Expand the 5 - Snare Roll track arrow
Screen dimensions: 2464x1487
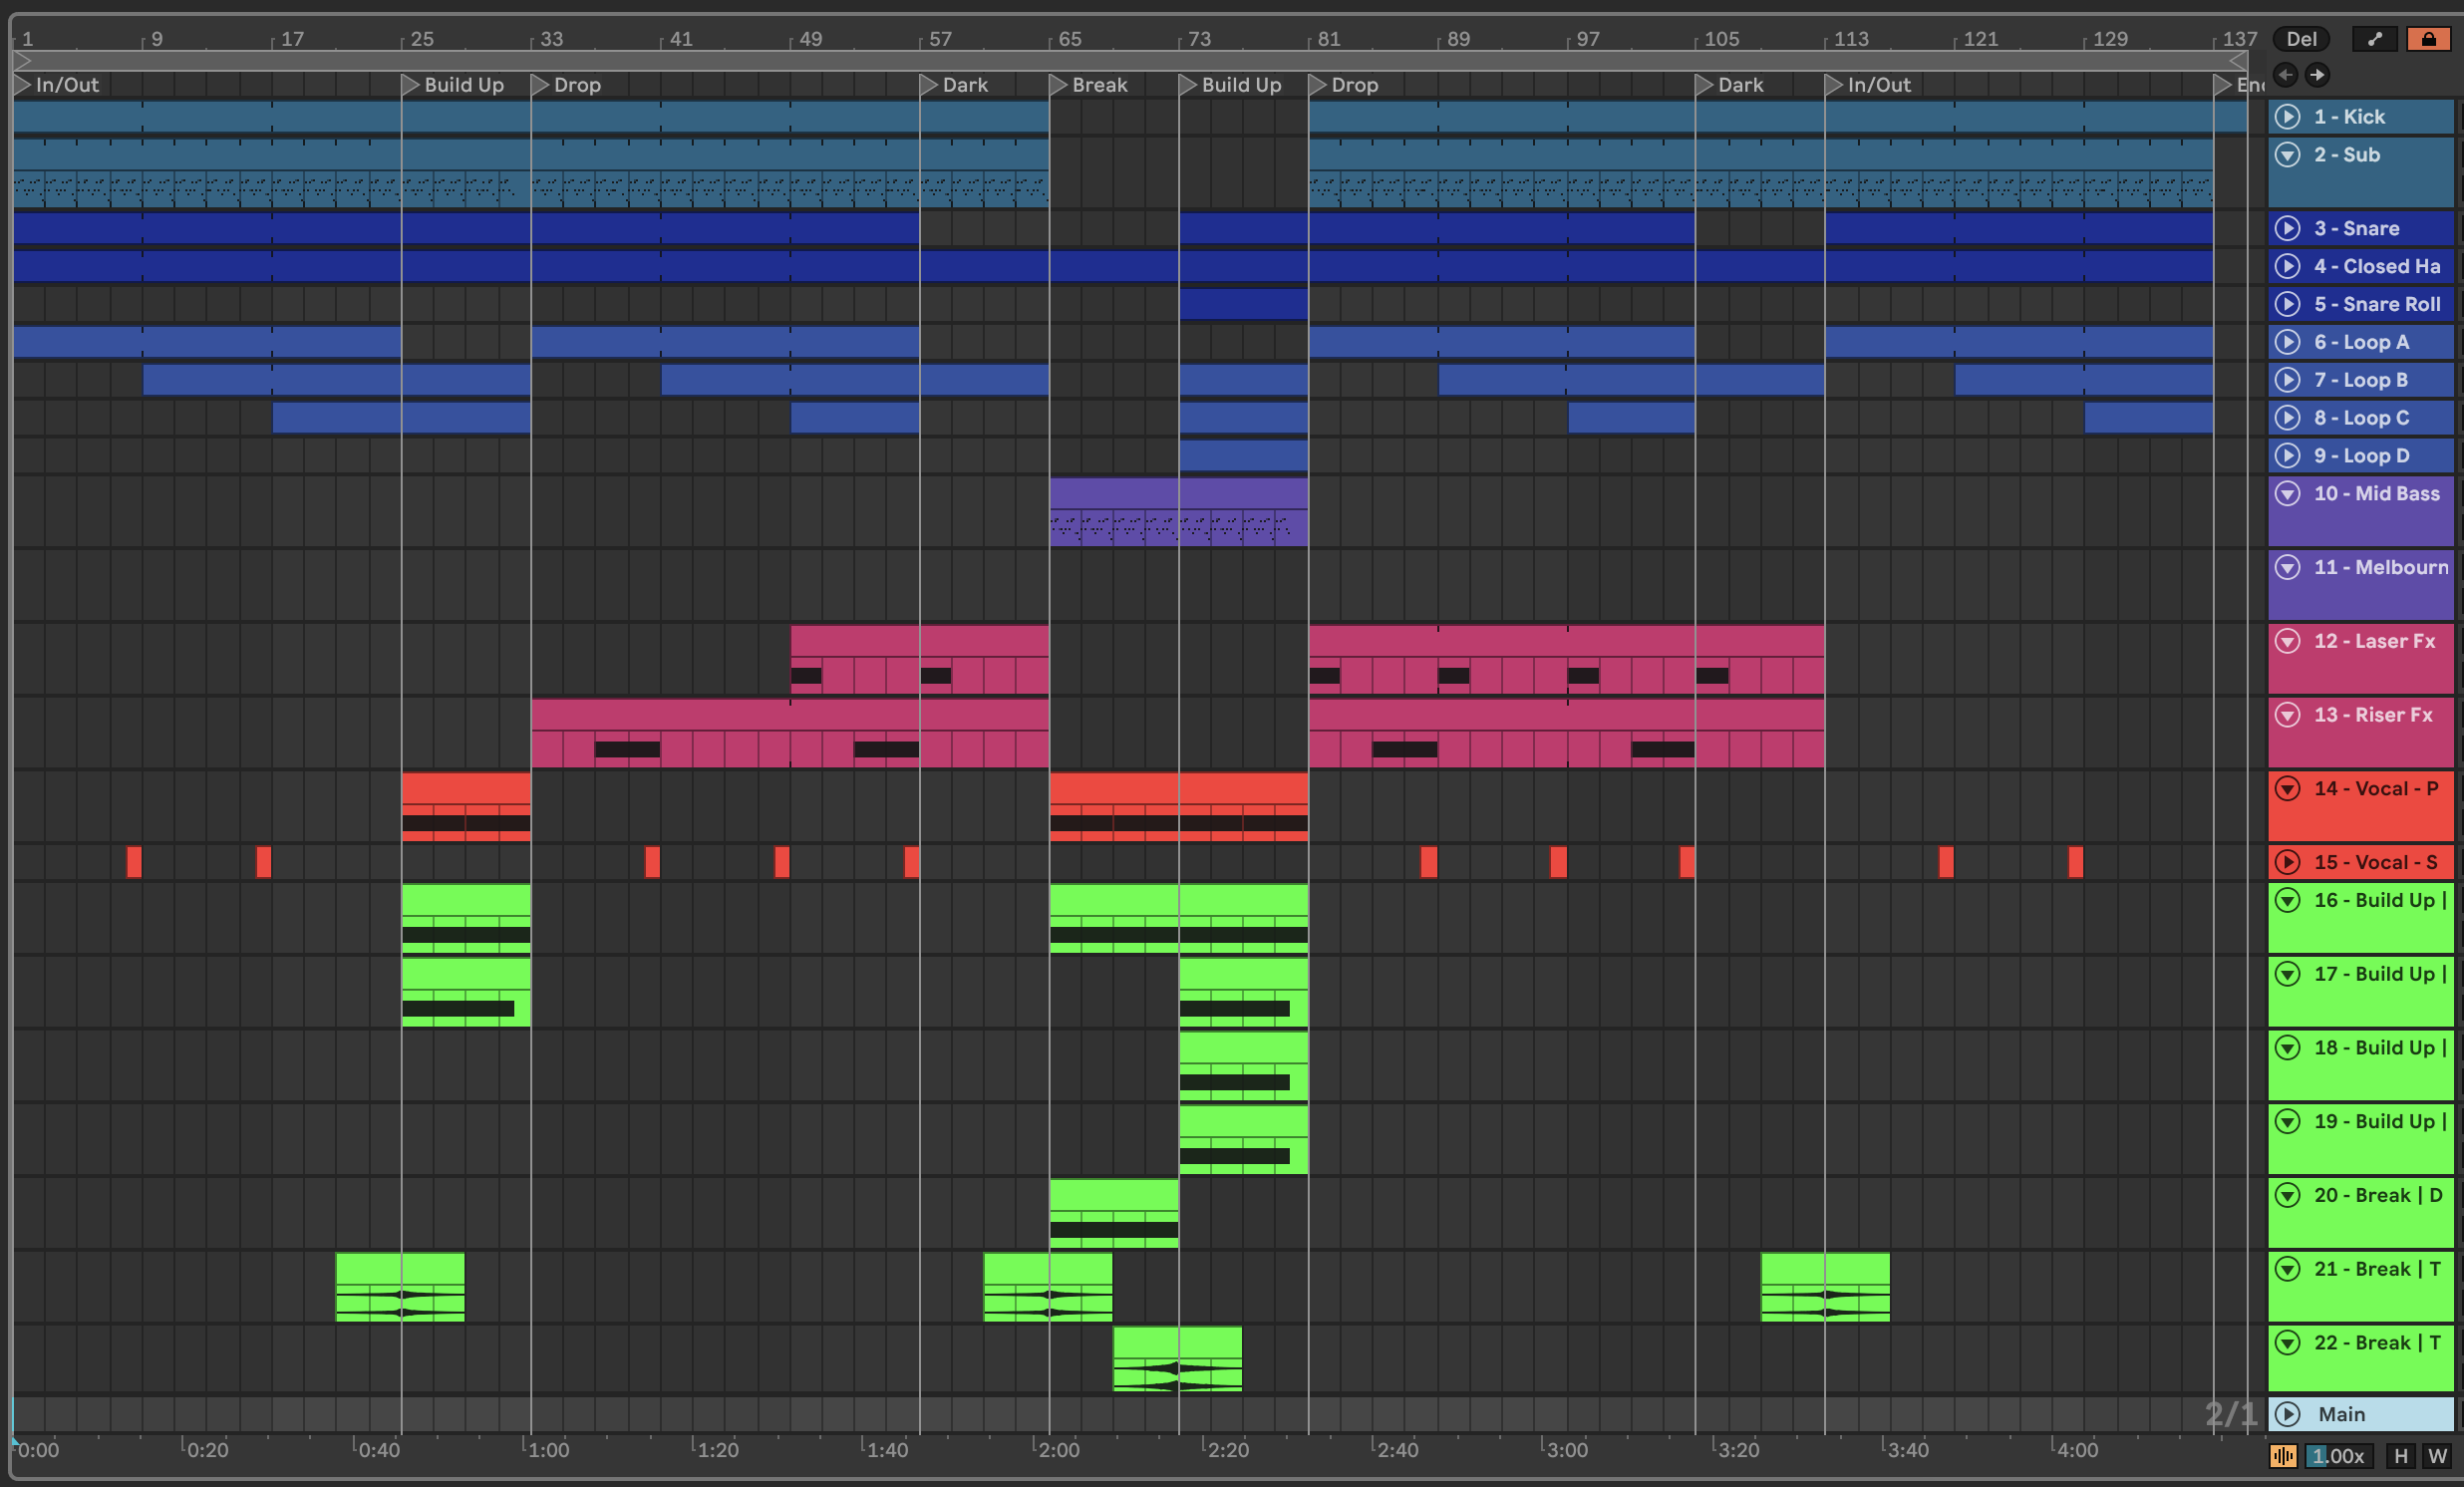(x=2288, y=304)
